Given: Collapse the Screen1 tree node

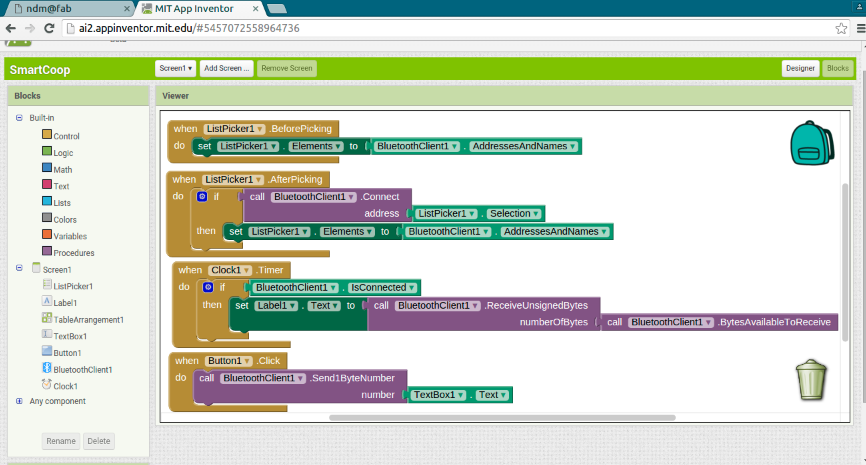Looking at the screenshot, I should [x=19, y=268].
